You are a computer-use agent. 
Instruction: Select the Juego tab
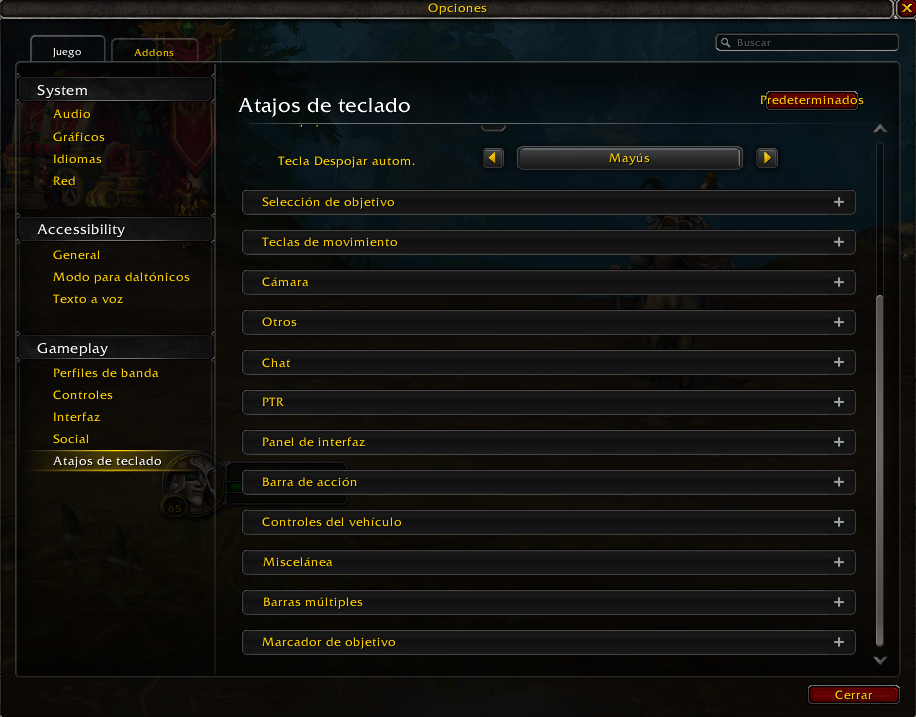click(x=67, y=51)
